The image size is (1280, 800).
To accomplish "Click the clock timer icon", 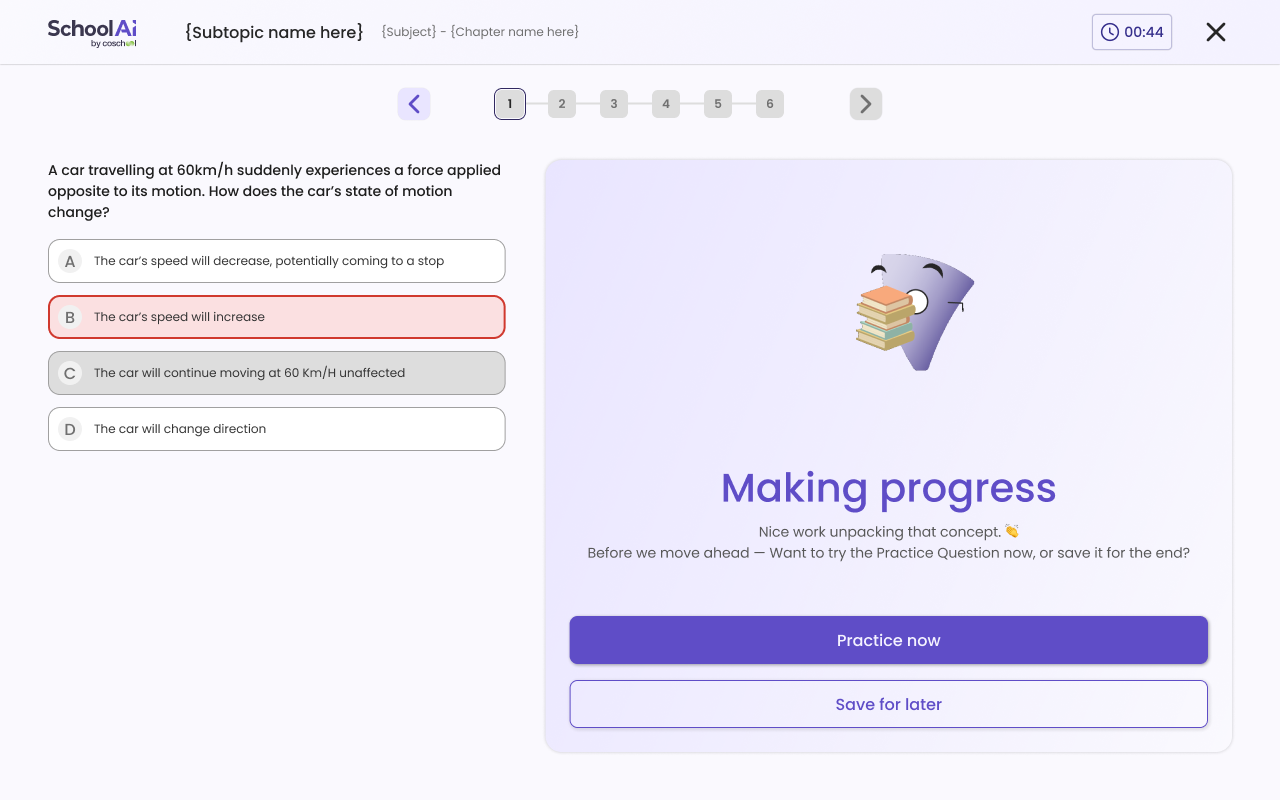I will click(x=1110, y=32).
